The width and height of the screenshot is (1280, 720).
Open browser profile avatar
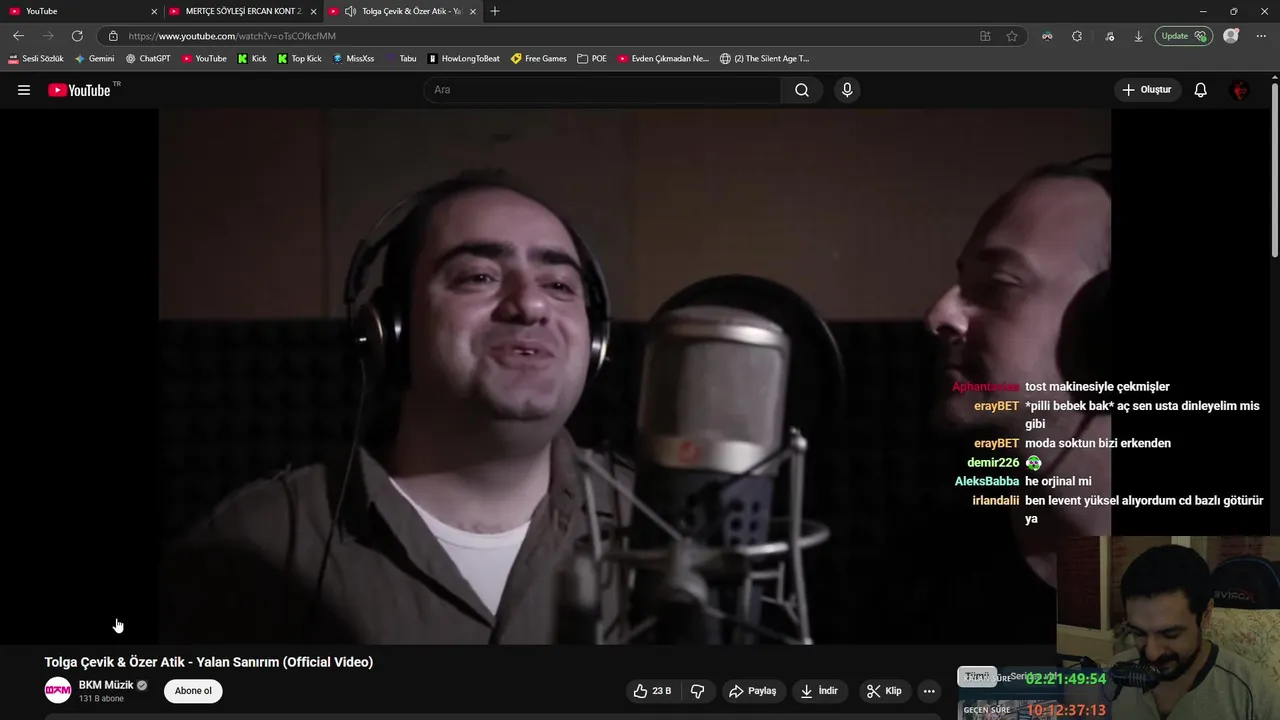click(1231, 36)
